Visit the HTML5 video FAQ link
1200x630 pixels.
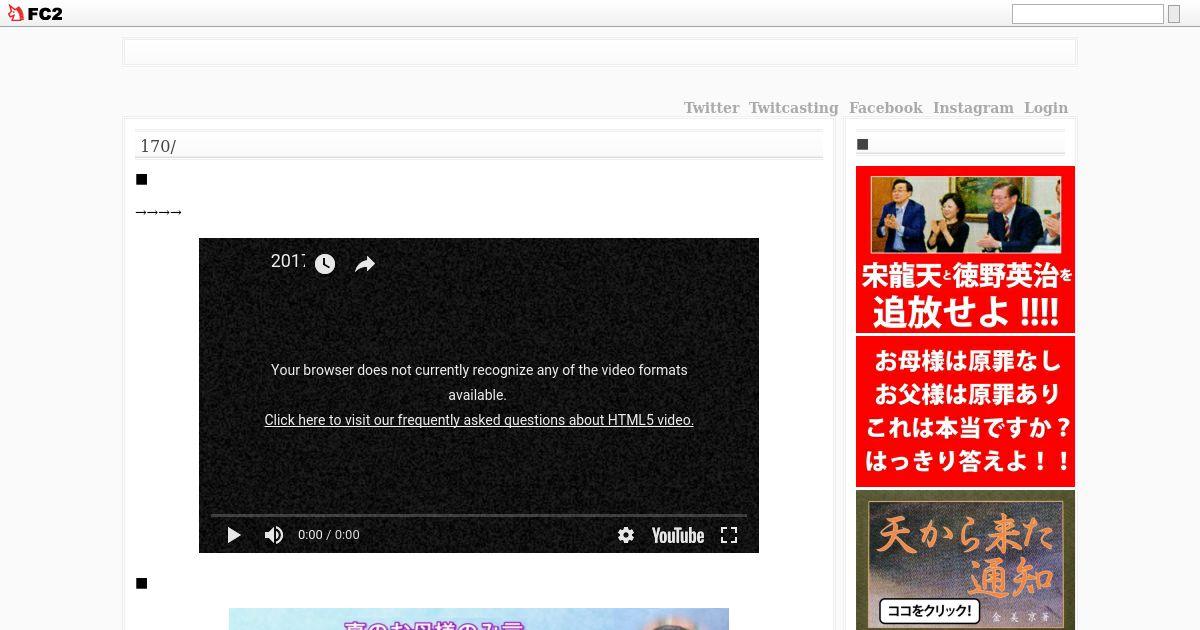coord(479,420)
